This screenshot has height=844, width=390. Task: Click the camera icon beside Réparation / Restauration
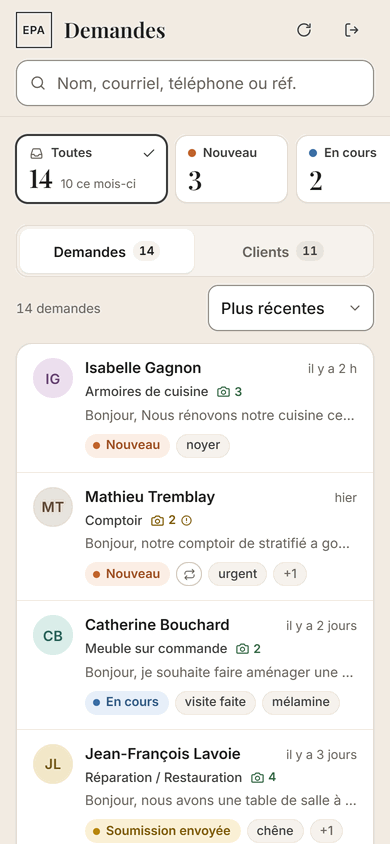click(258, 778)
